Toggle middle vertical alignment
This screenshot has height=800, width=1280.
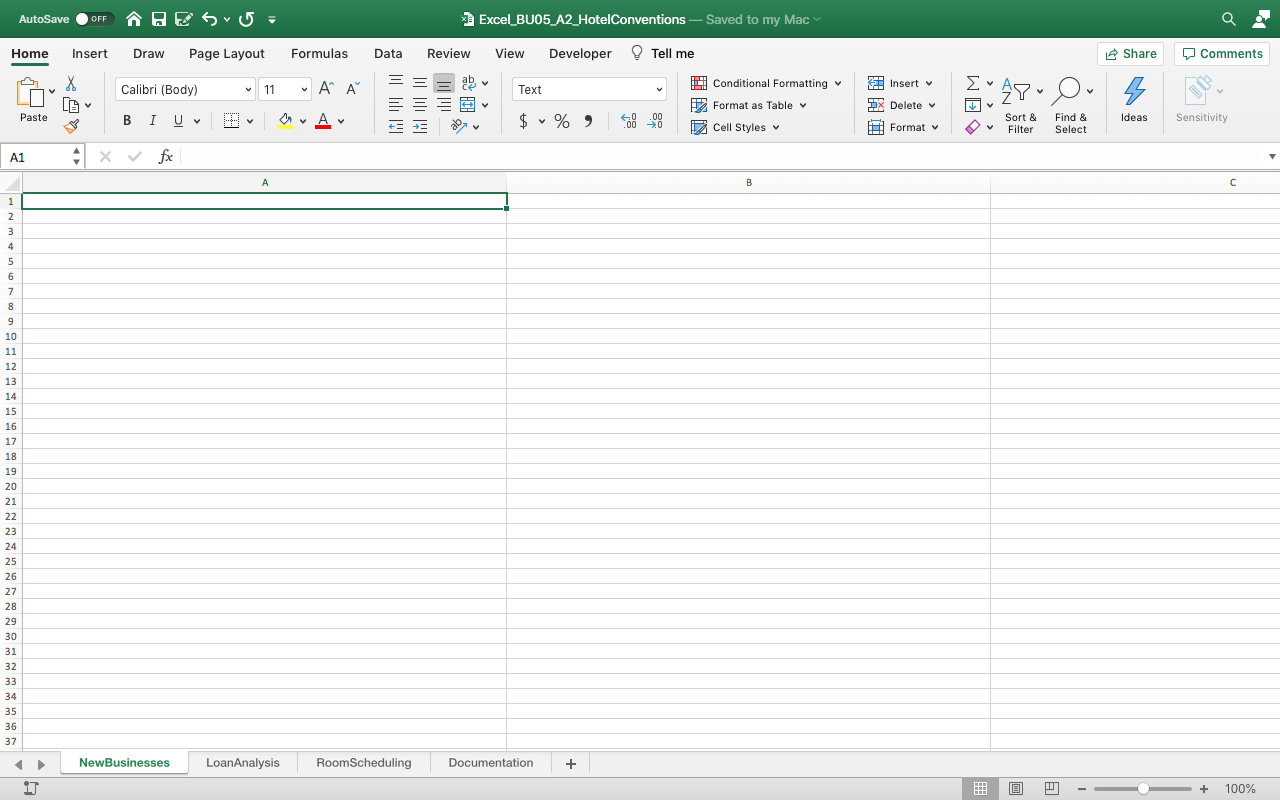pos(420,83)
